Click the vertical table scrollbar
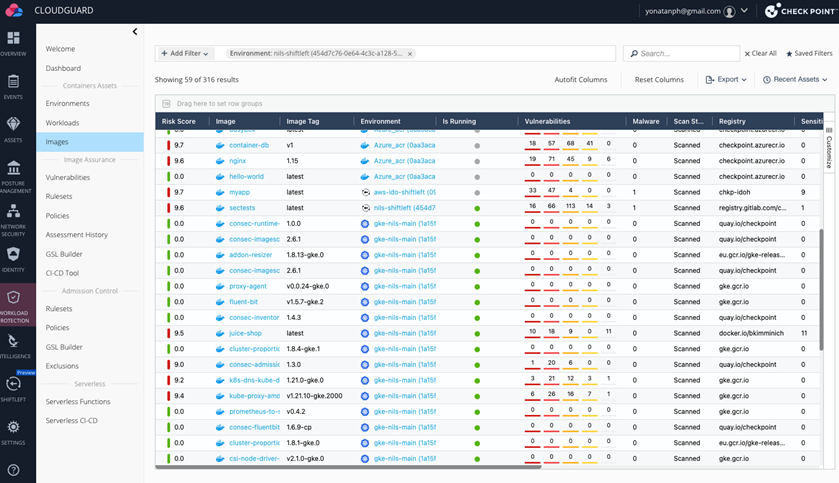 pyautogui.click(x=821, y=290)
